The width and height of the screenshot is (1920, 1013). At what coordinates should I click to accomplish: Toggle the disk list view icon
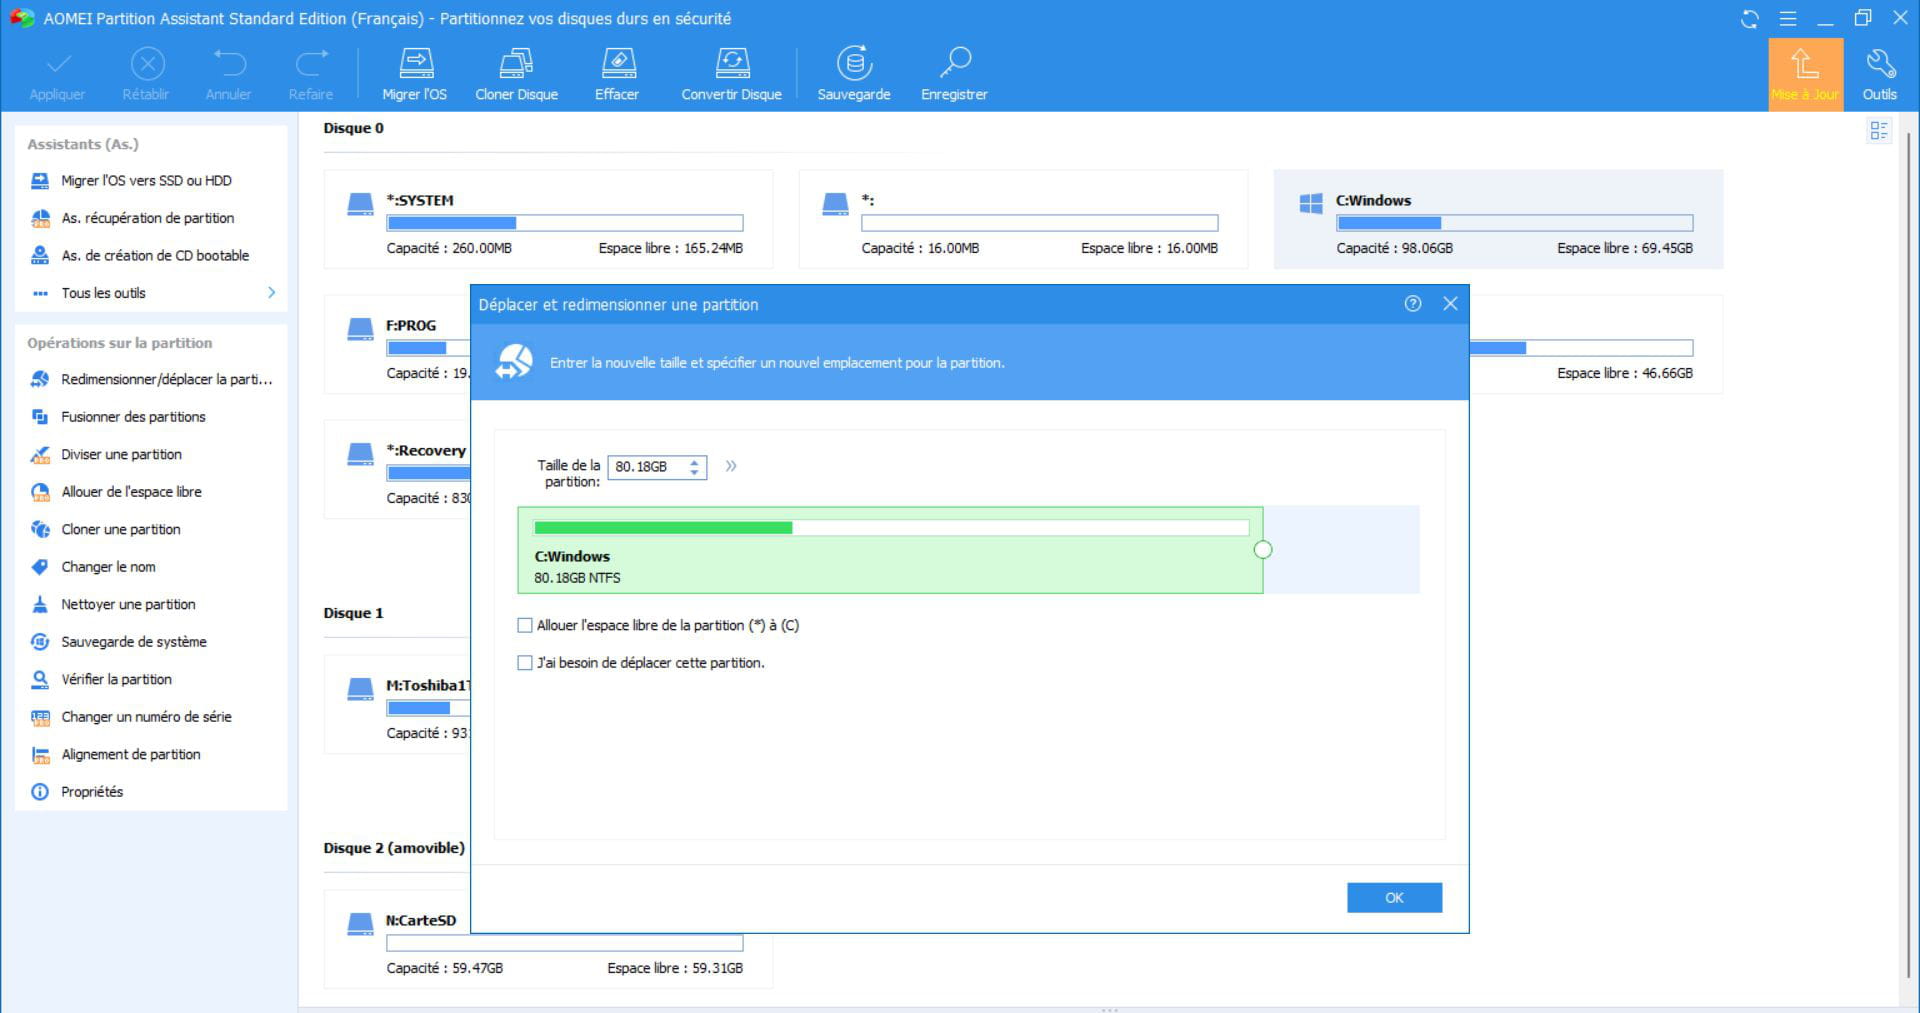[x=1879, y=131]
